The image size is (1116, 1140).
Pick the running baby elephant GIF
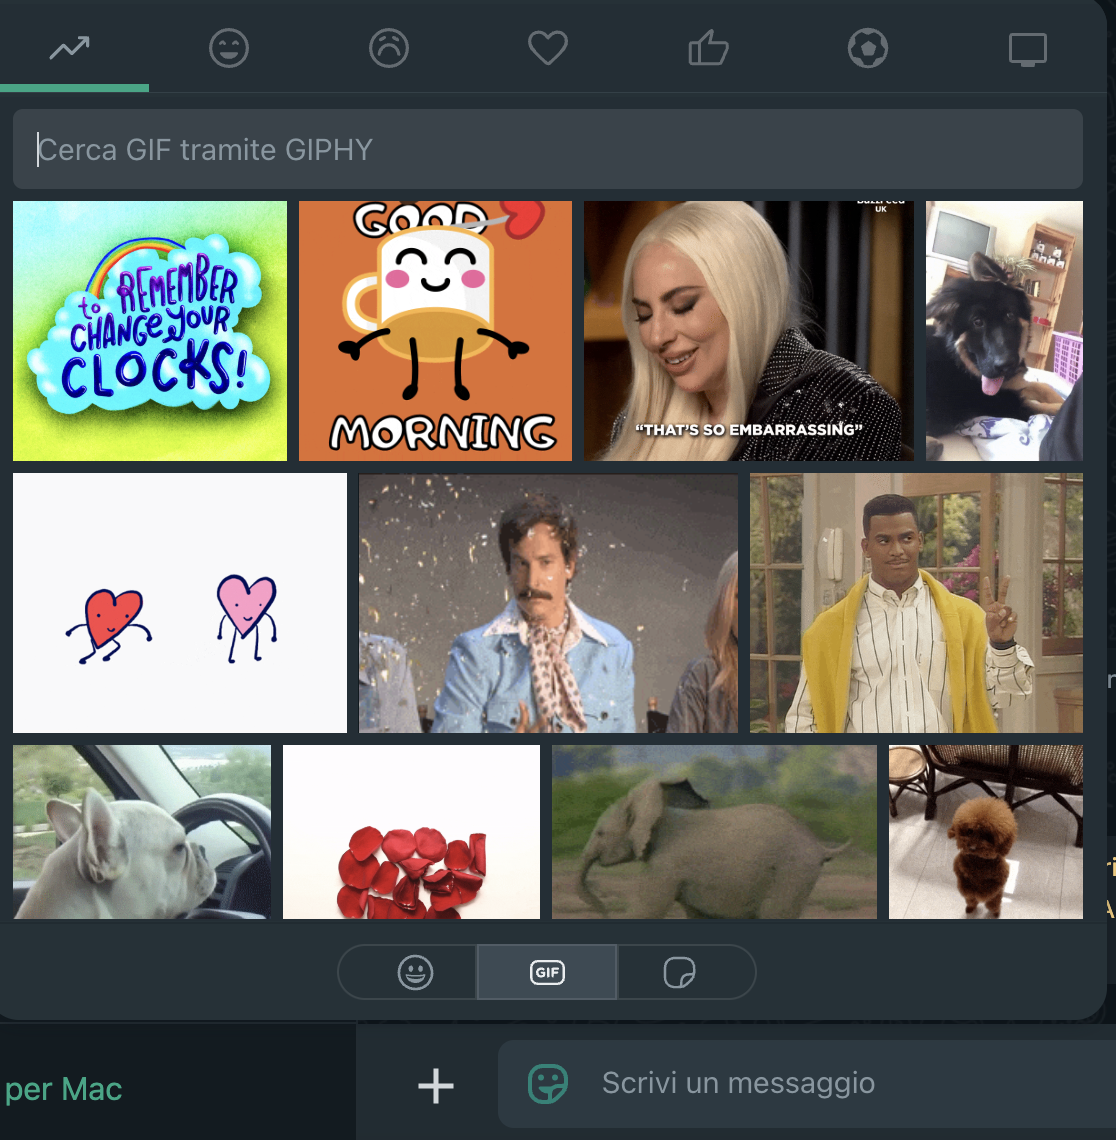[x=714, y=832]
